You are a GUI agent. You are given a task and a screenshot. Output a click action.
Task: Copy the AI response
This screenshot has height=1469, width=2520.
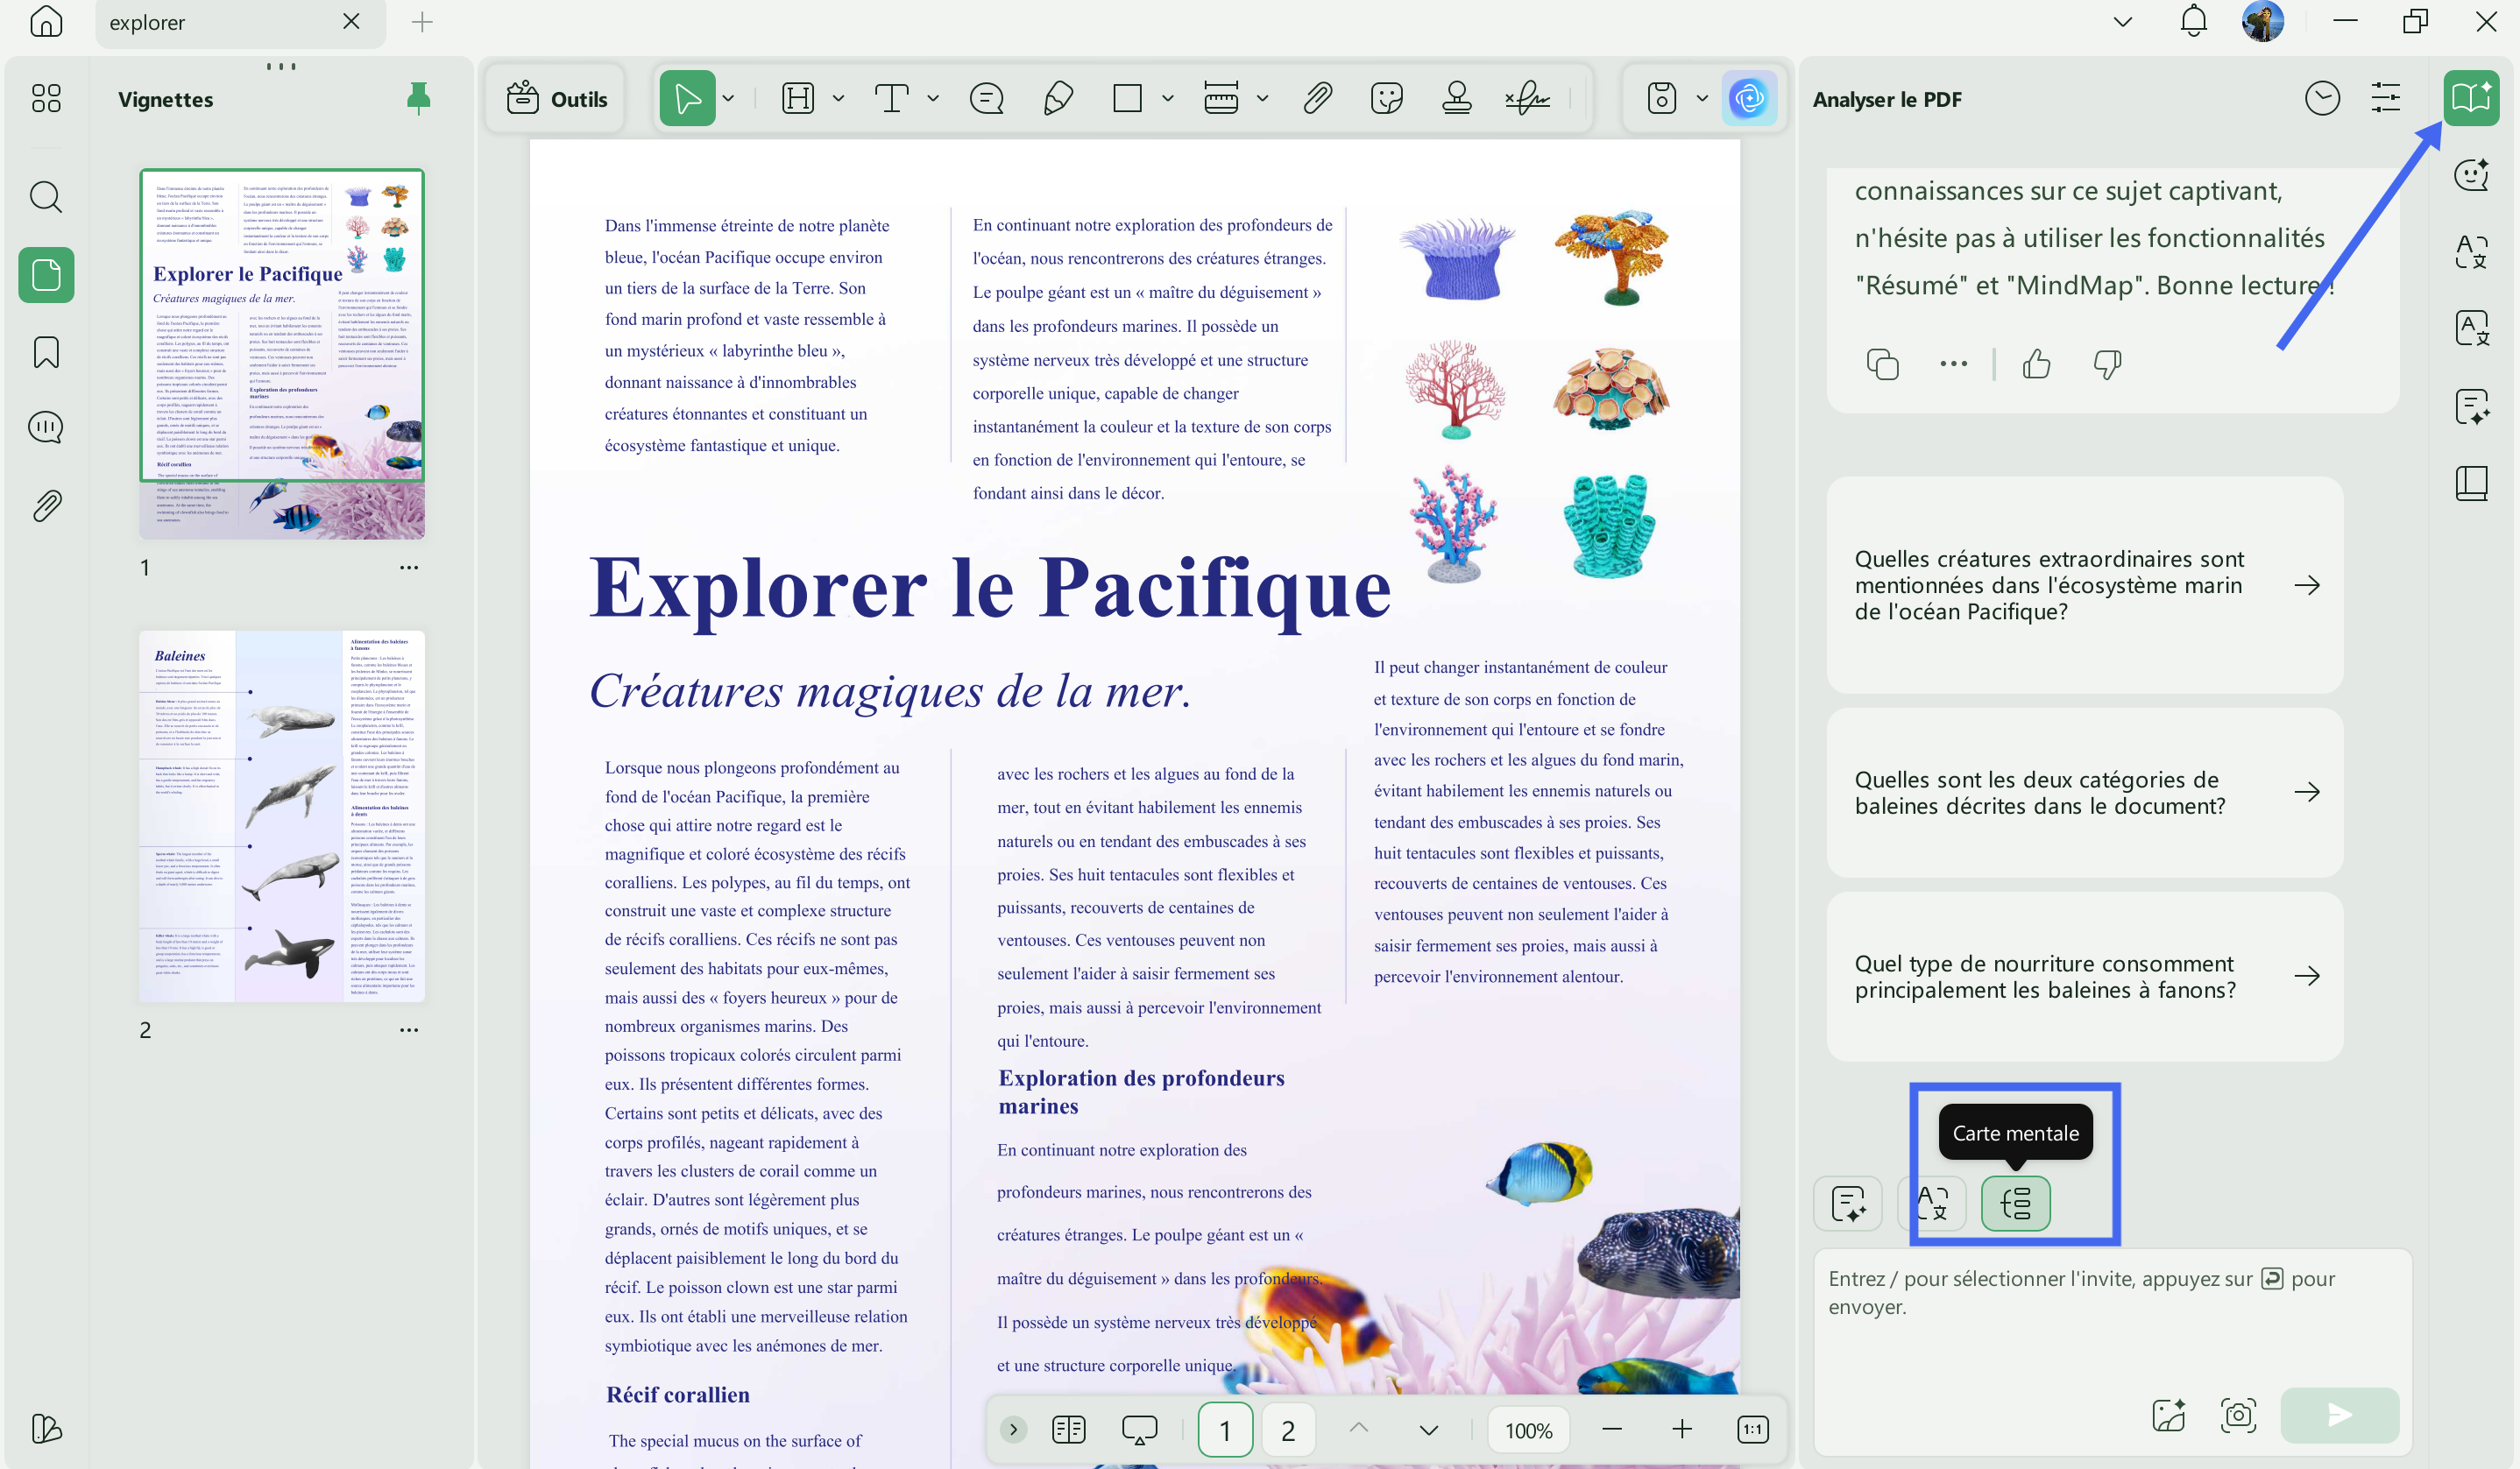[1883, 364]
